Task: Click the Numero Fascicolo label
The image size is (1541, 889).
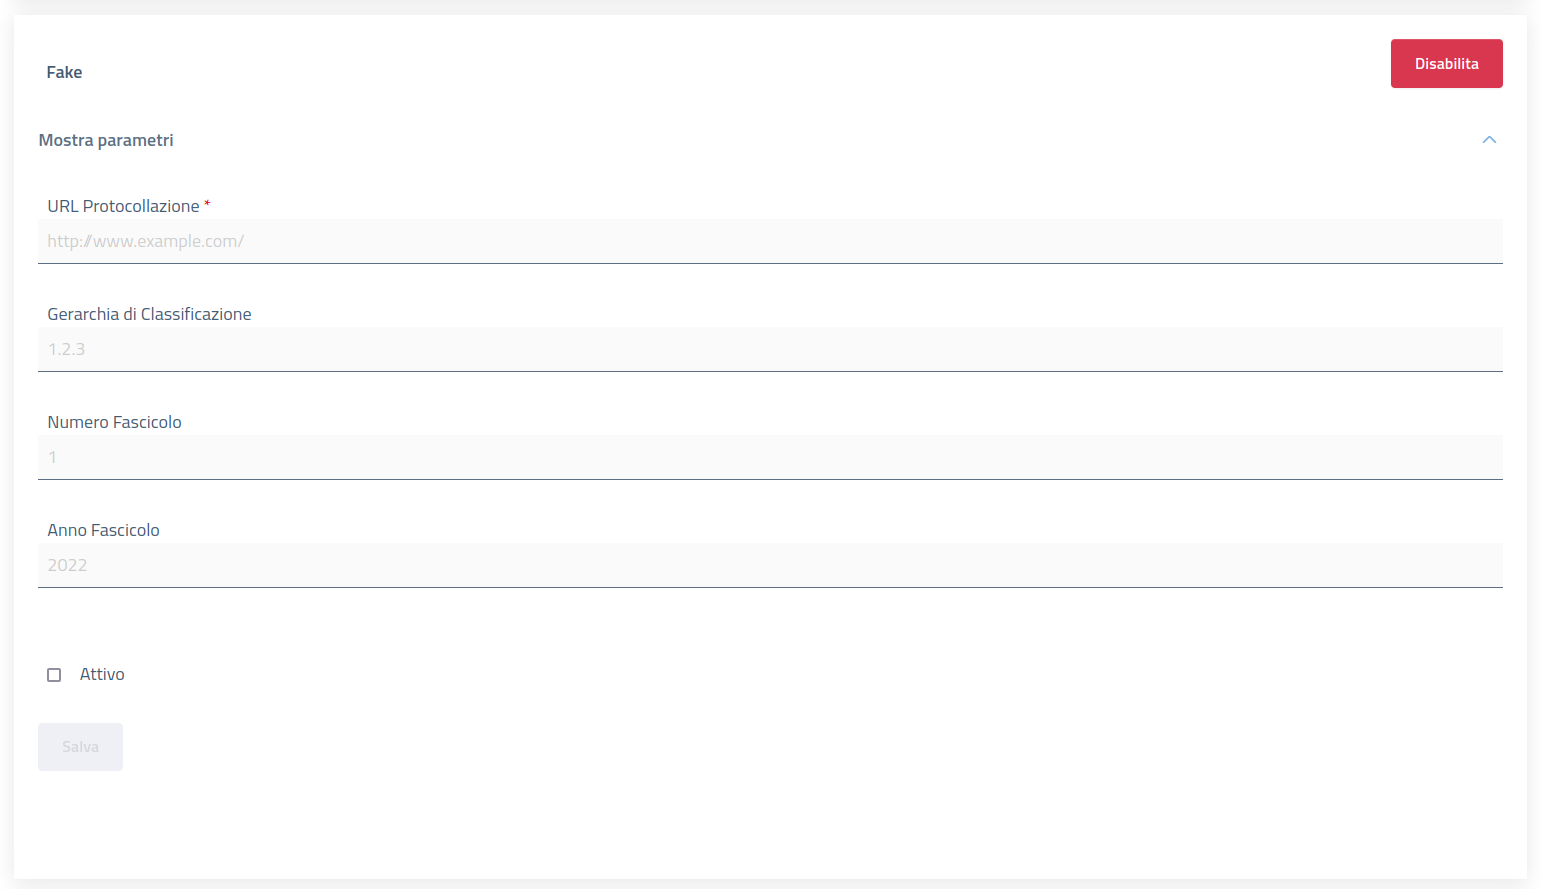Action: point(114,422)
